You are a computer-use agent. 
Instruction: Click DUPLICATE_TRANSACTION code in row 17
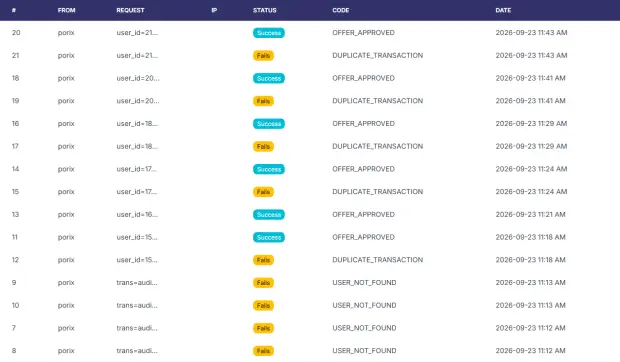(x=378, y=146)
